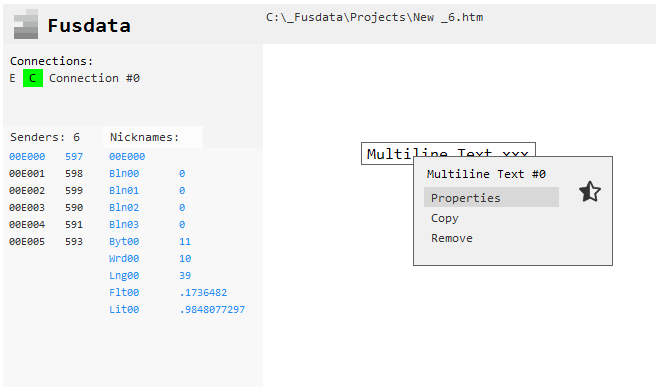
Task: Click the Lng00 nickname
Action: [x=124, y=275]
